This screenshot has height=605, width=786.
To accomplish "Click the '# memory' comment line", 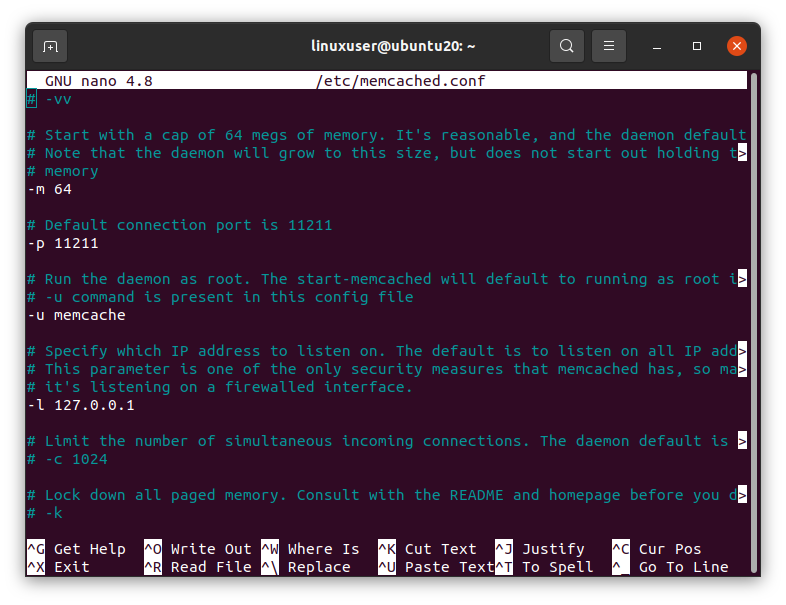I will tap(63, 171).
